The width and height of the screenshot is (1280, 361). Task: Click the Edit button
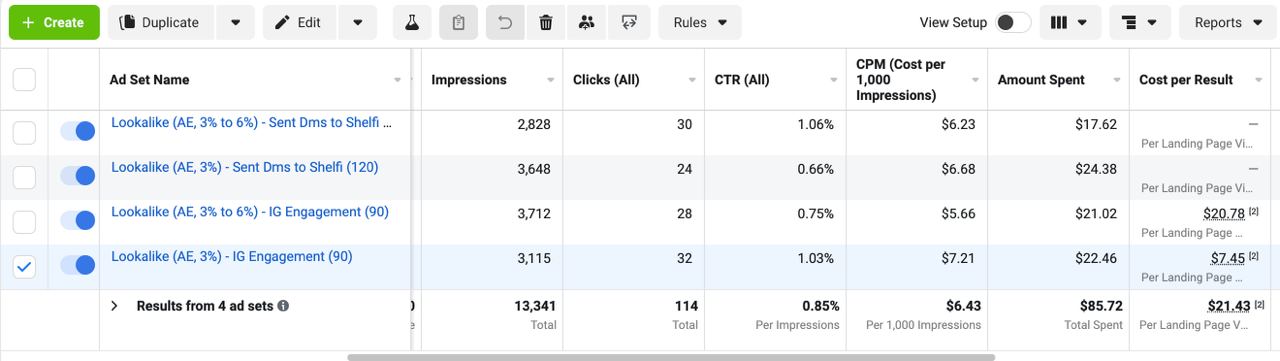(x=299, y=22)
